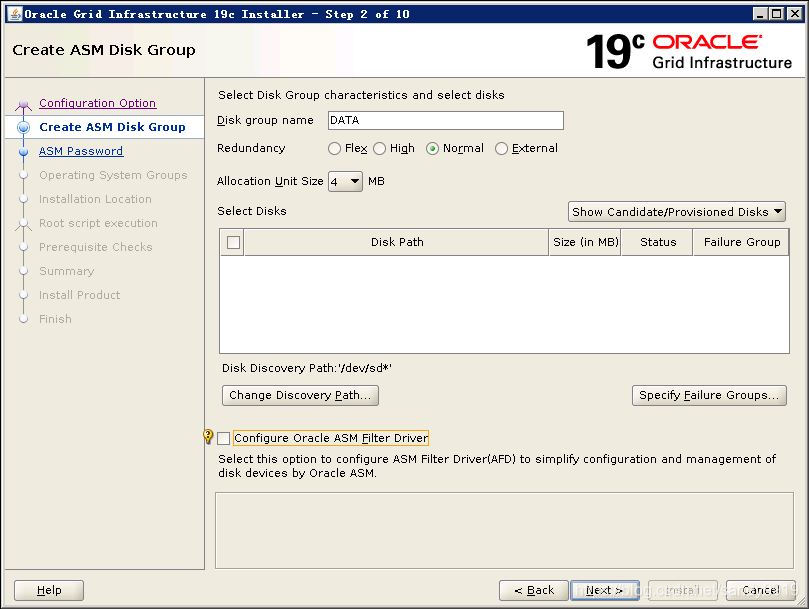Click the Java installer icon in title bar
This screenshot has height=609, width=809.
[x=15, y=14]
